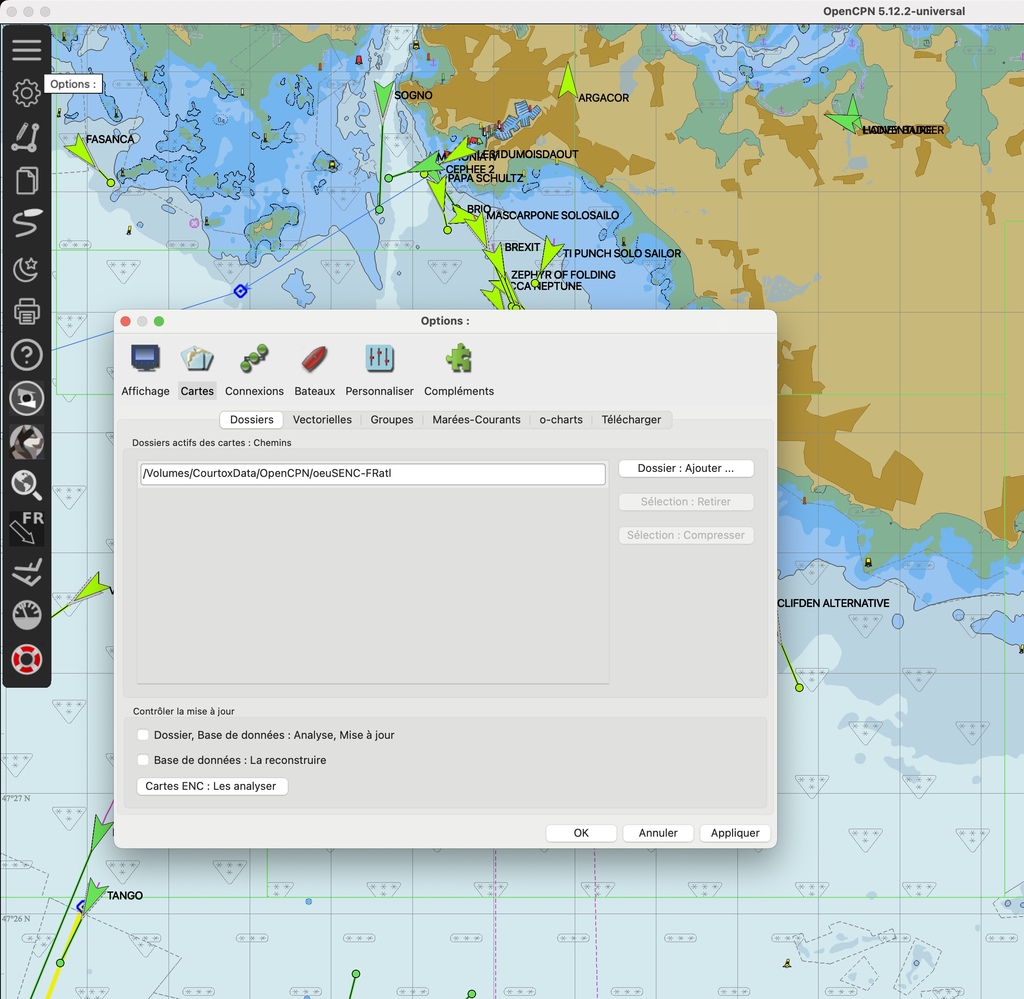Click the track recording icon

point(27,224)
